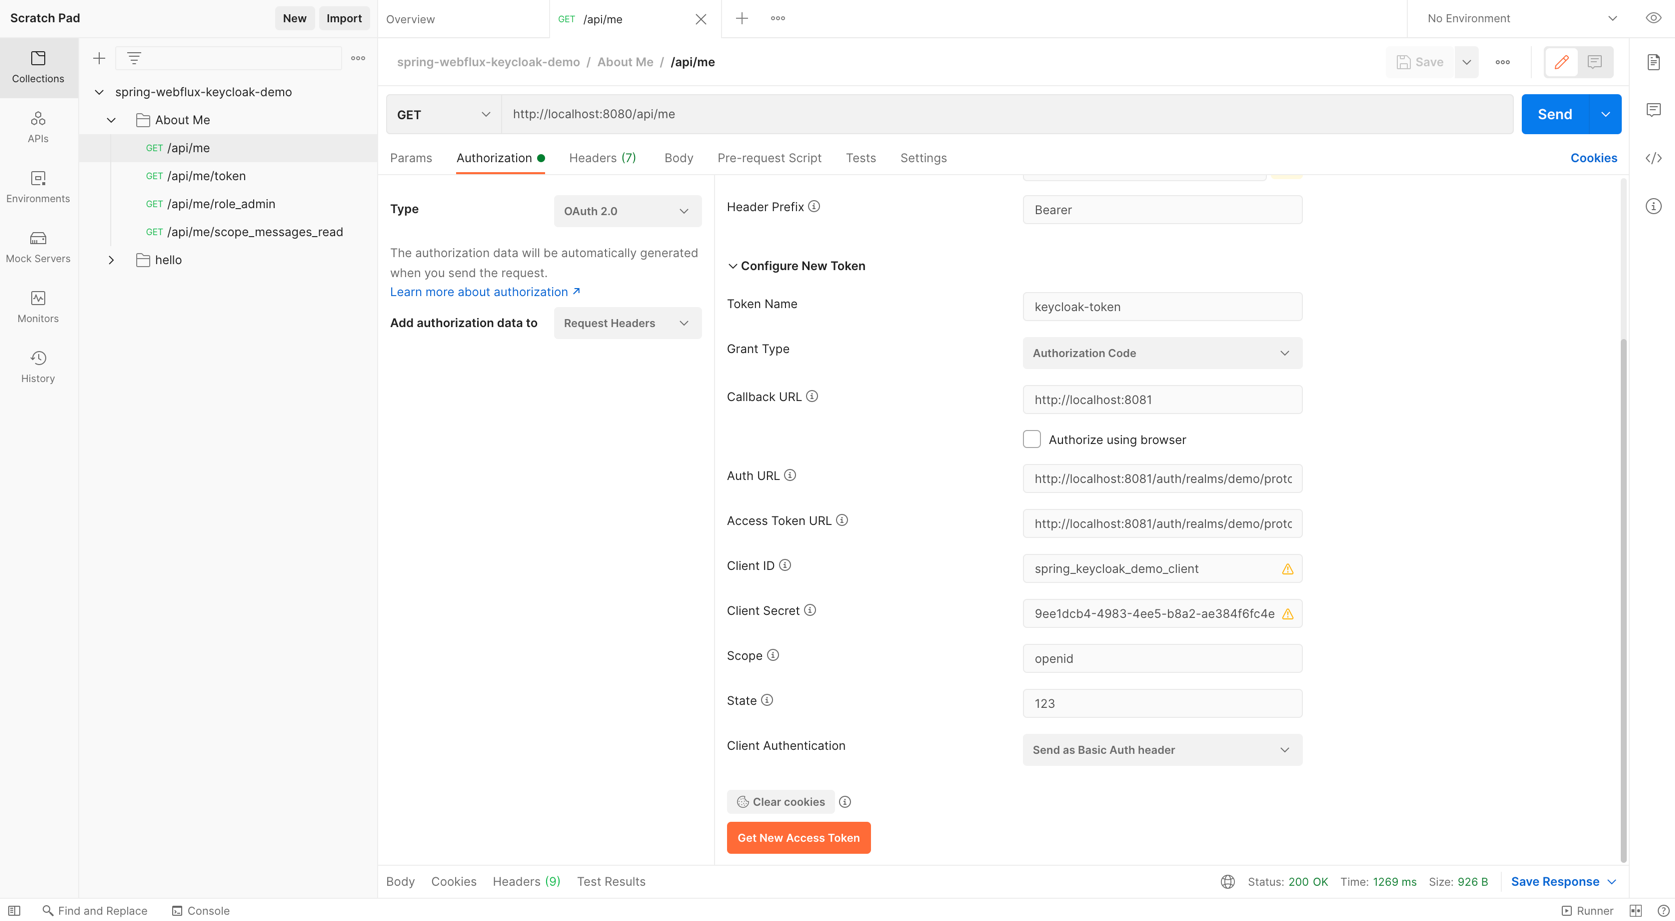Open the documentation panel icon
Viewport: 1675px width, 921px height.
point(1654,62)
